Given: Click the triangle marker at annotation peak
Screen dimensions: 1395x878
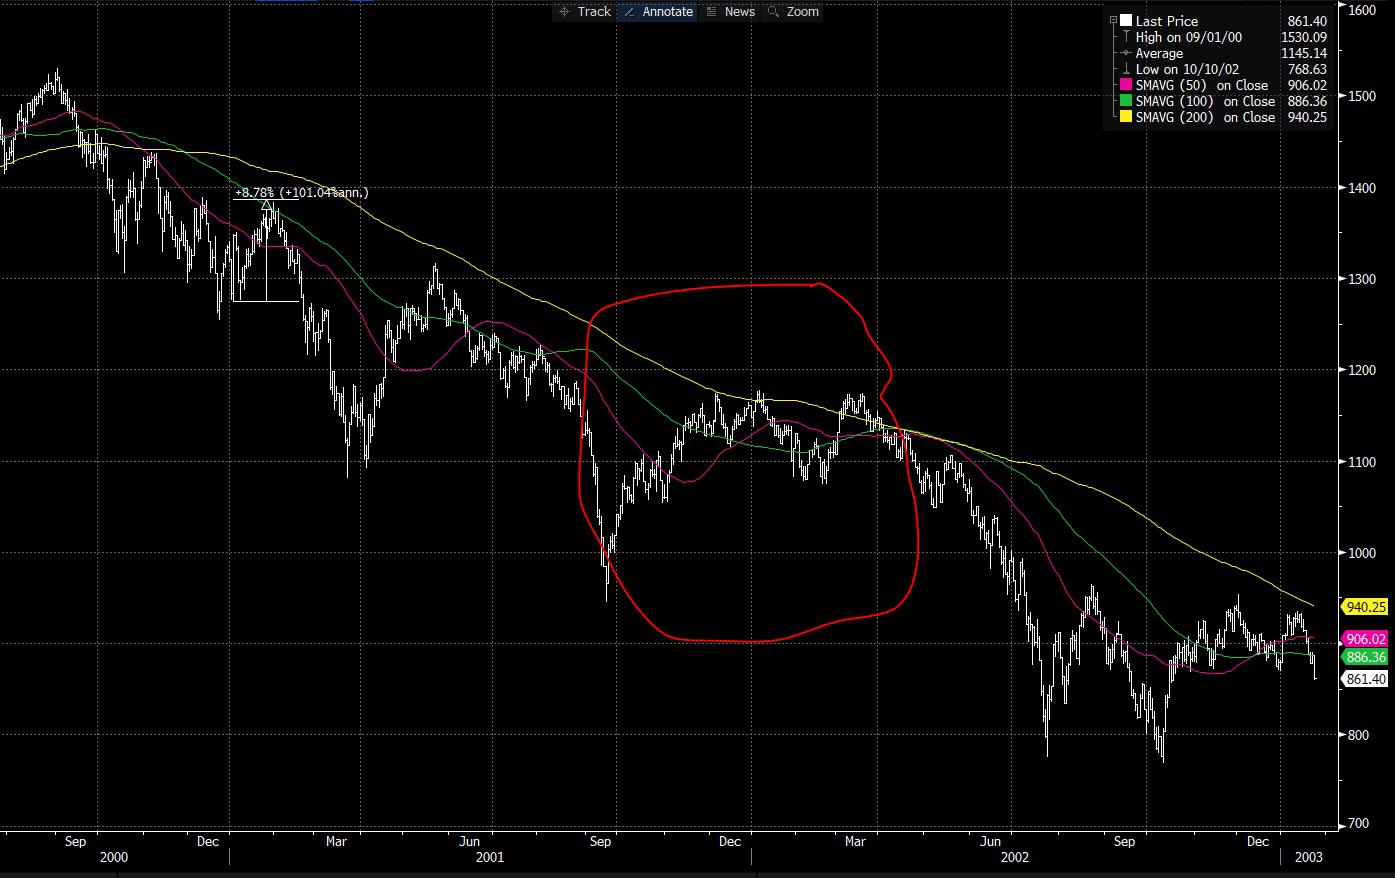Looking at the screenshot, I should (x=267, y=206).
